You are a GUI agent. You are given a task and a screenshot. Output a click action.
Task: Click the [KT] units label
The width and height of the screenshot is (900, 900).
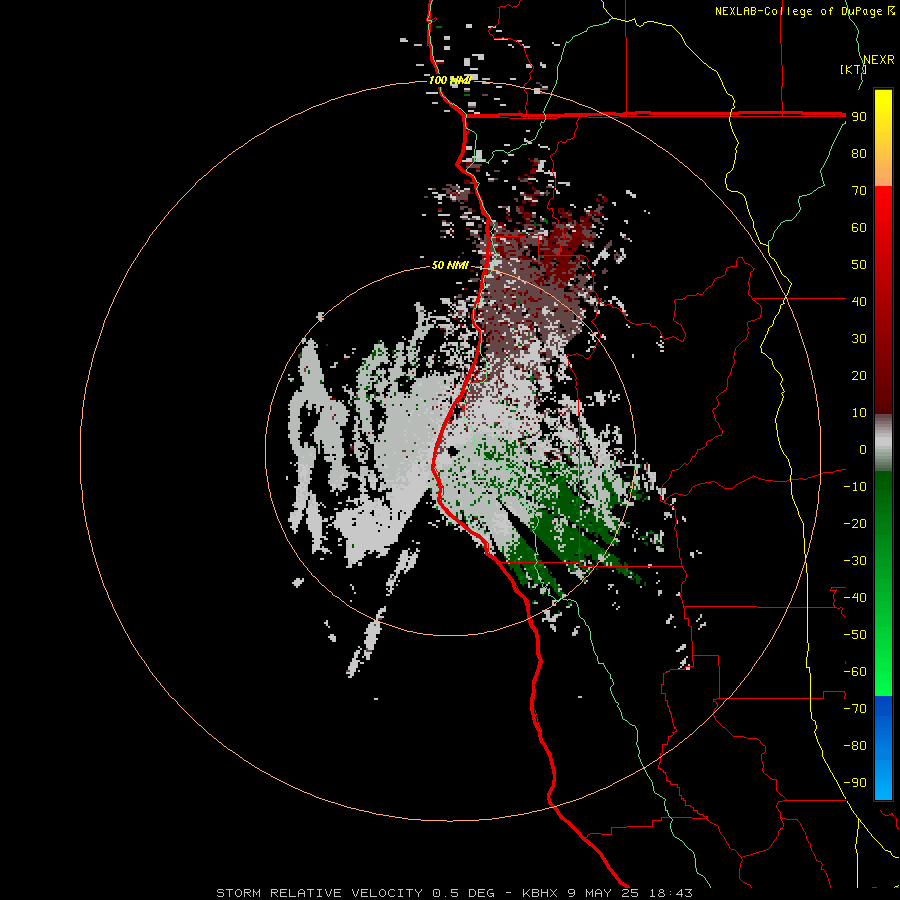click(853, 69)
